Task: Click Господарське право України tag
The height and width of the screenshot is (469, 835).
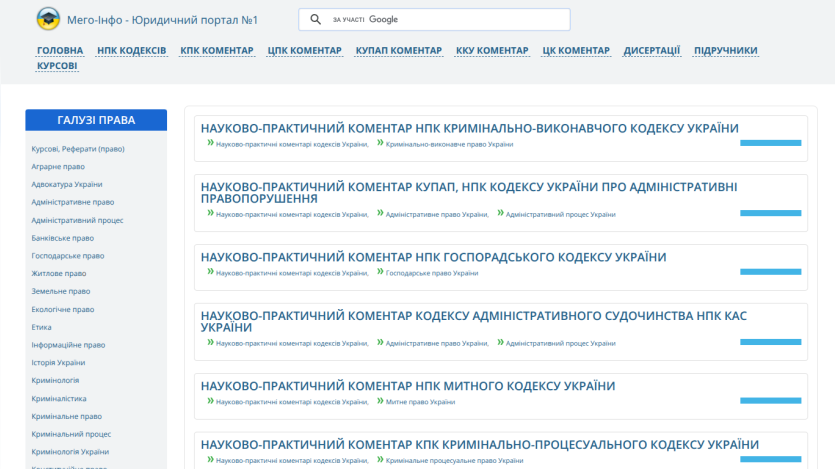Action: (431, 273)
